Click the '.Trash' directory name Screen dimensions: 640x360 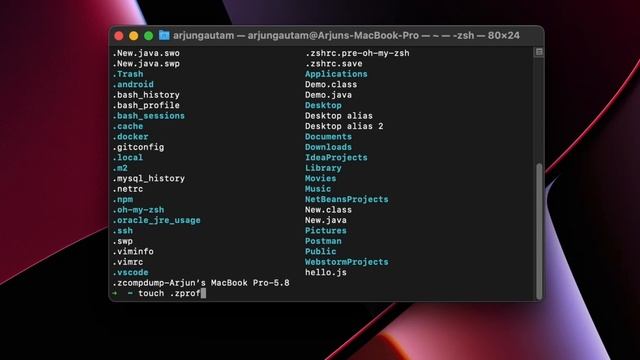point(128,74)
